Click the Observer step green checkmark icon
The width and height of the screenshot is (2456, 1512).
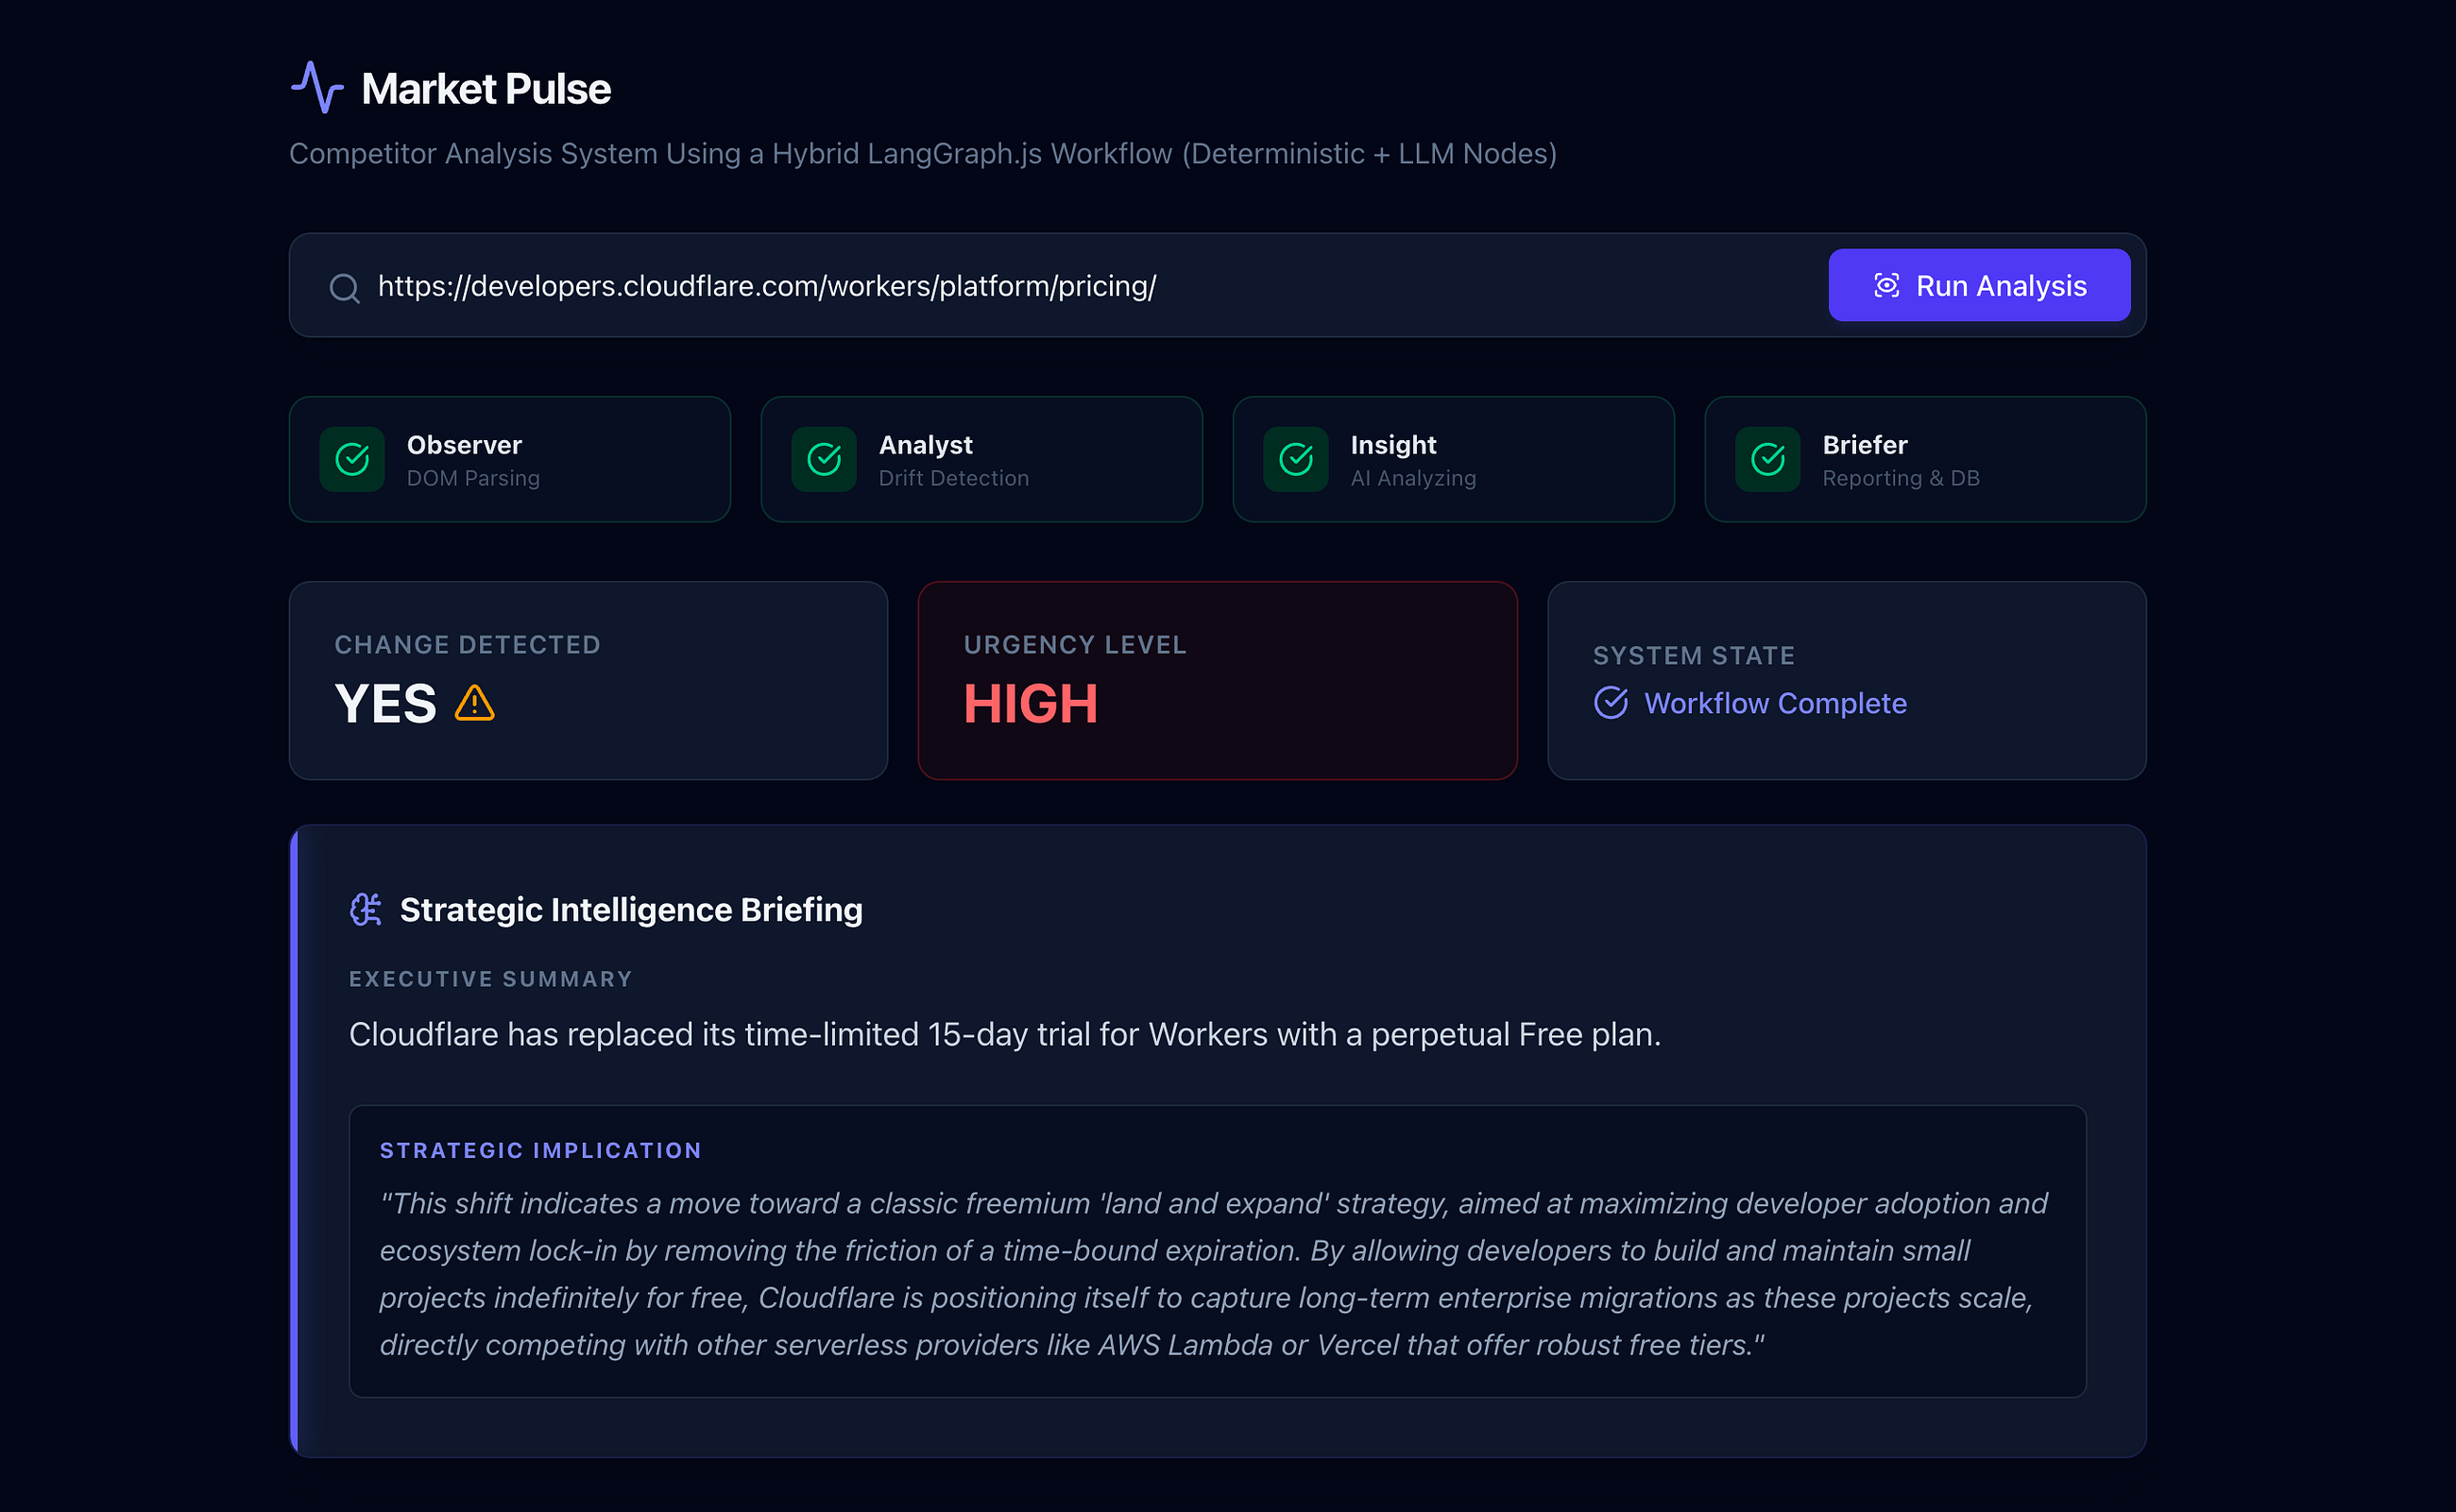tap(352, 459)
